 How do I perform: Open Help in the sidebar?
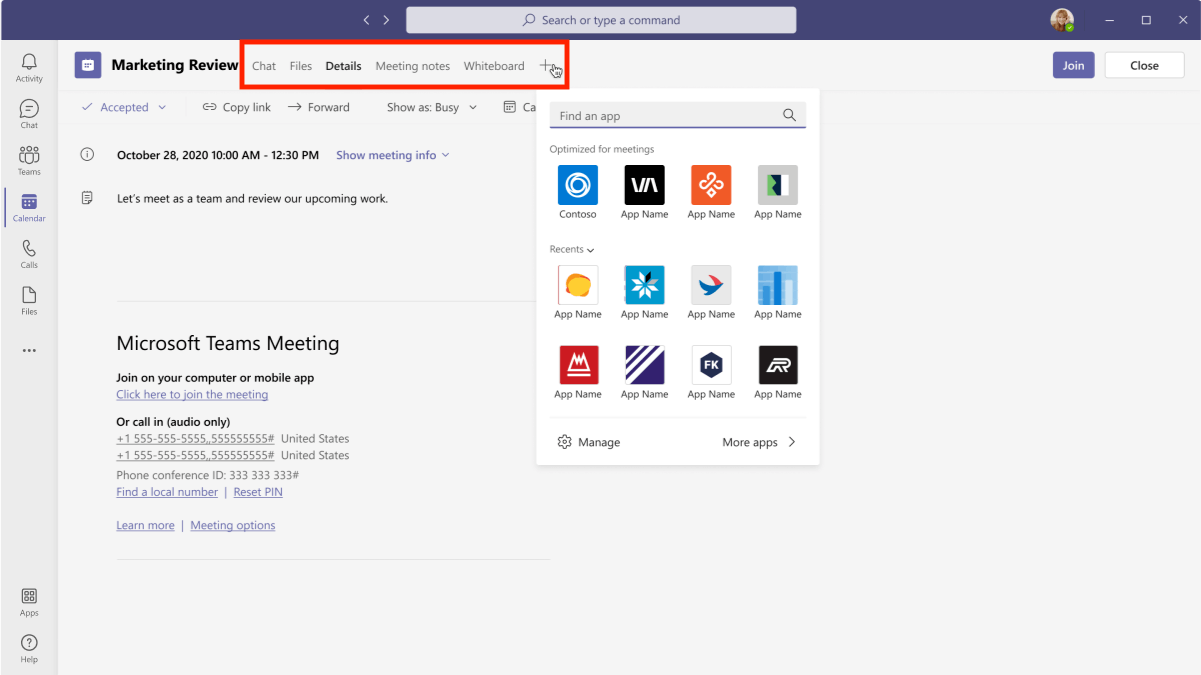[x=29, y=648]
